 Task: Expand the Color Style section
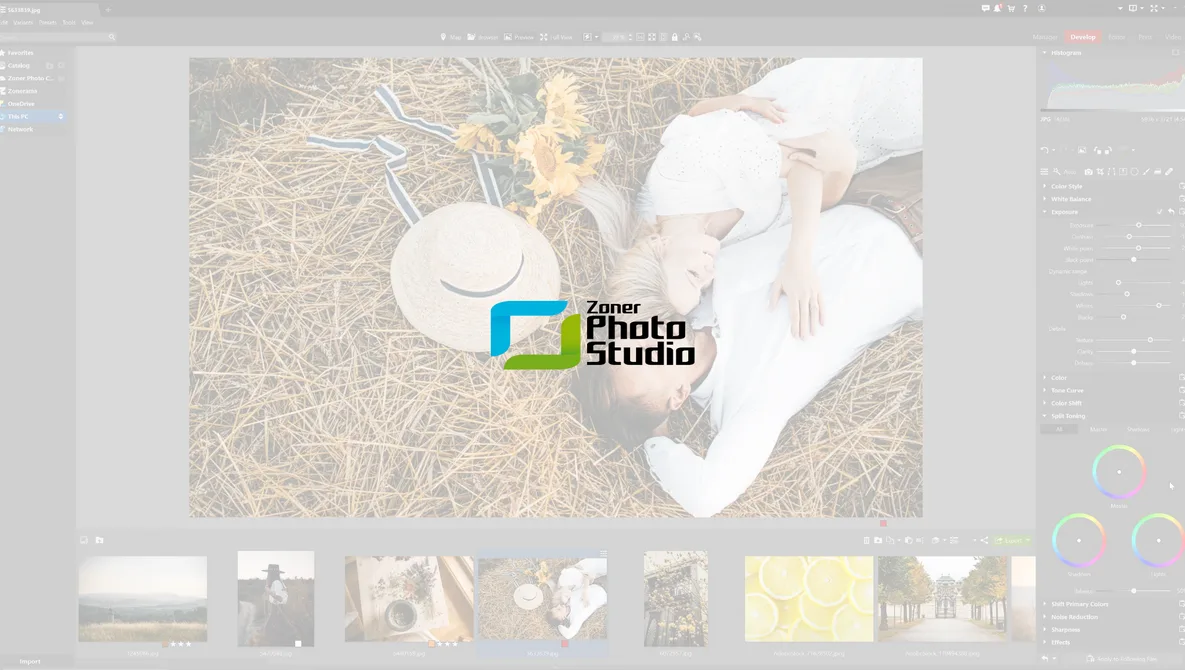pyautogui.click(x=1066, y=187)
